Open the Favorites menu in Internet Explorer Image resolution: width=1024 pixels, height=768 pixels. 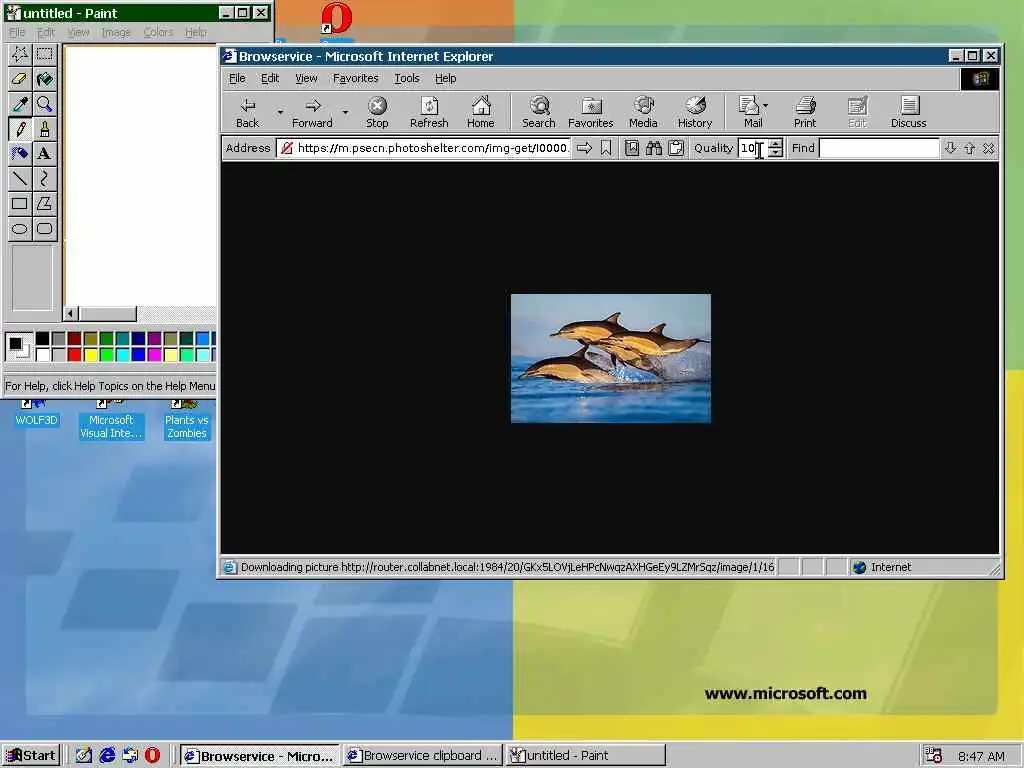[x=355, y=78]
